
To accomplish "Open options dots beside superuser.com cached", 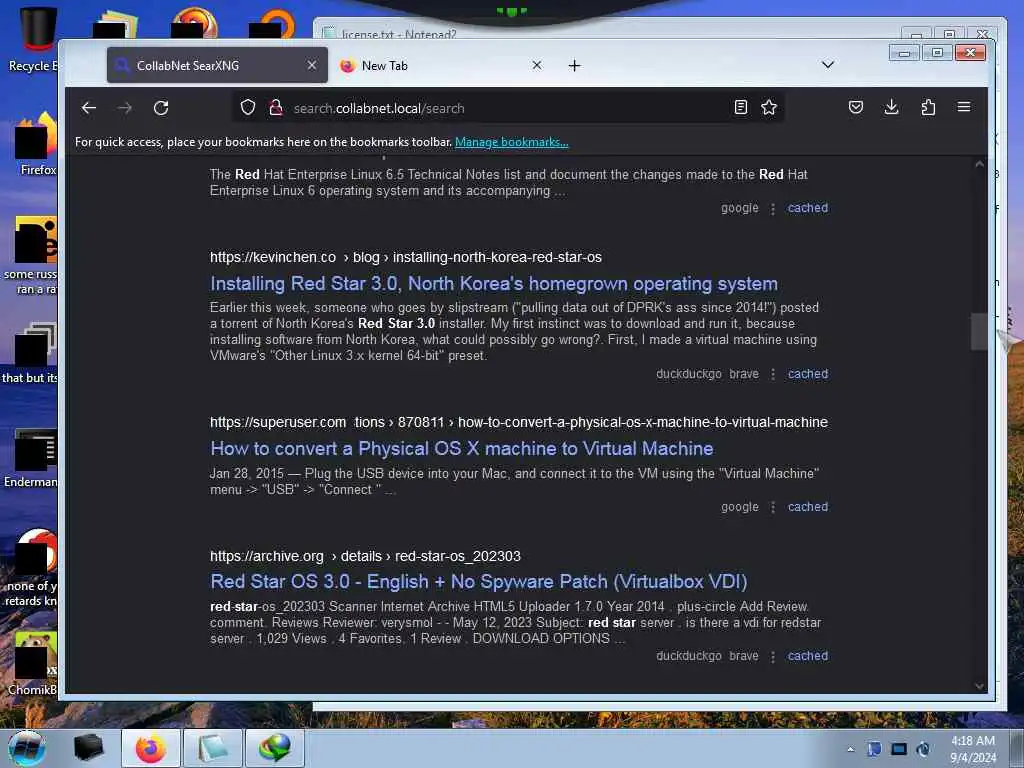I will tap(773, 507).
